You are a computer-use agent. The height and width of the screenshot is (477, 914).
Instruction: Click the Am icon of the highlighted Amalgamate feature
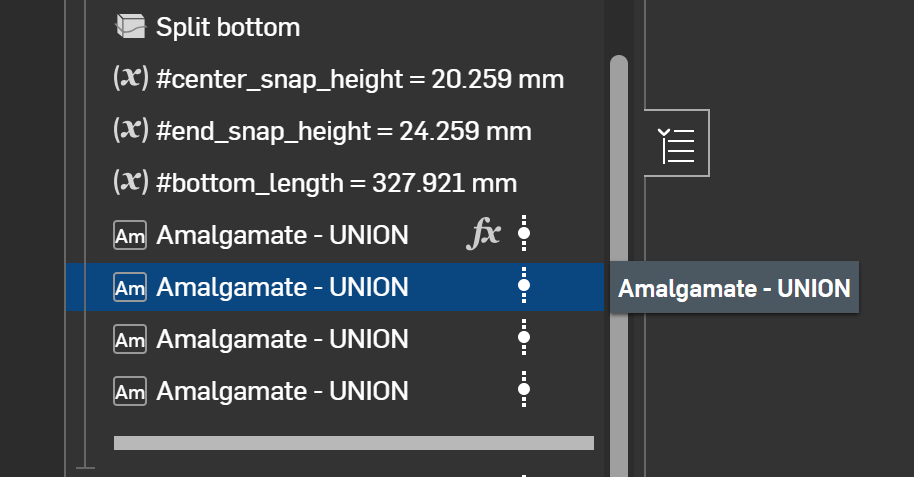(x=130, y=288)
